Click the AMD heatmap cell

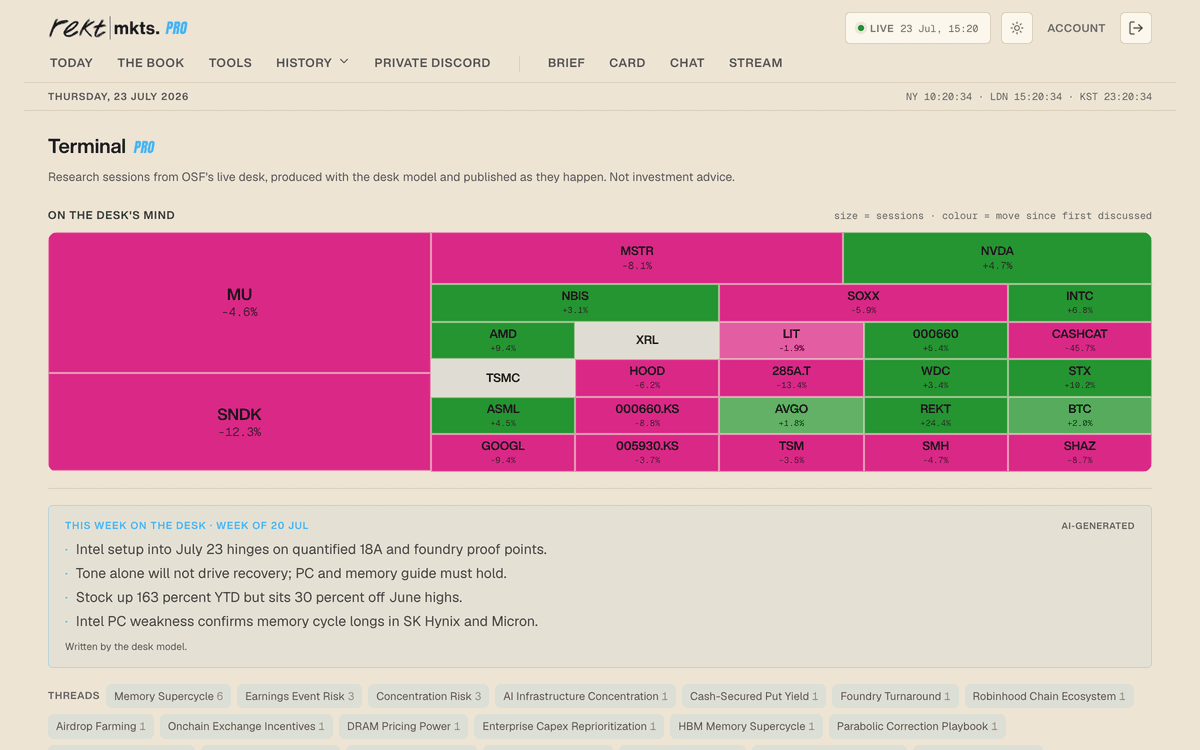coord(503,340)
